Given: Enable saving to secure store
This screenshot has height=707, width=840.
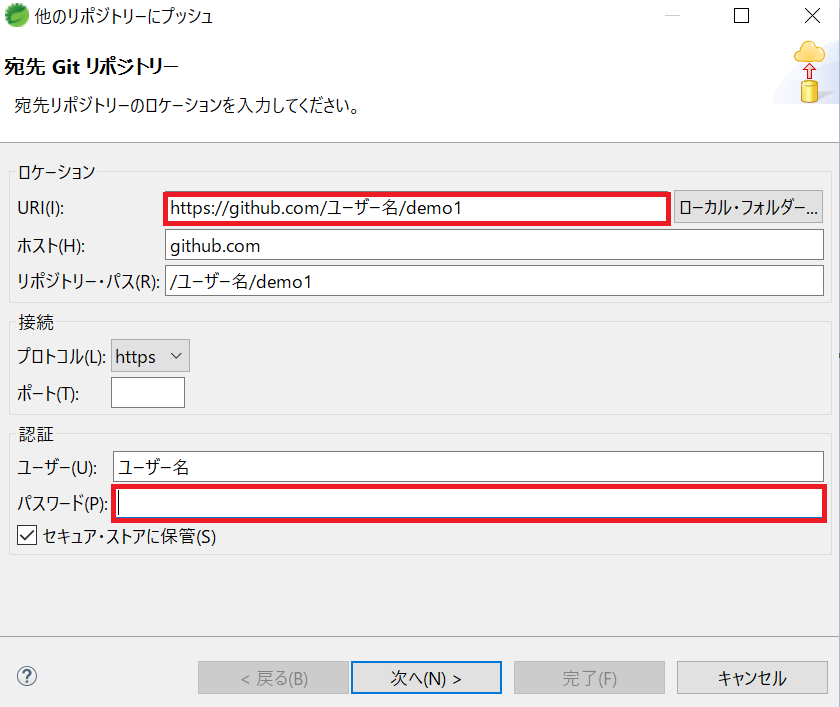Looking at the screenshot, I should click(27, 536).
